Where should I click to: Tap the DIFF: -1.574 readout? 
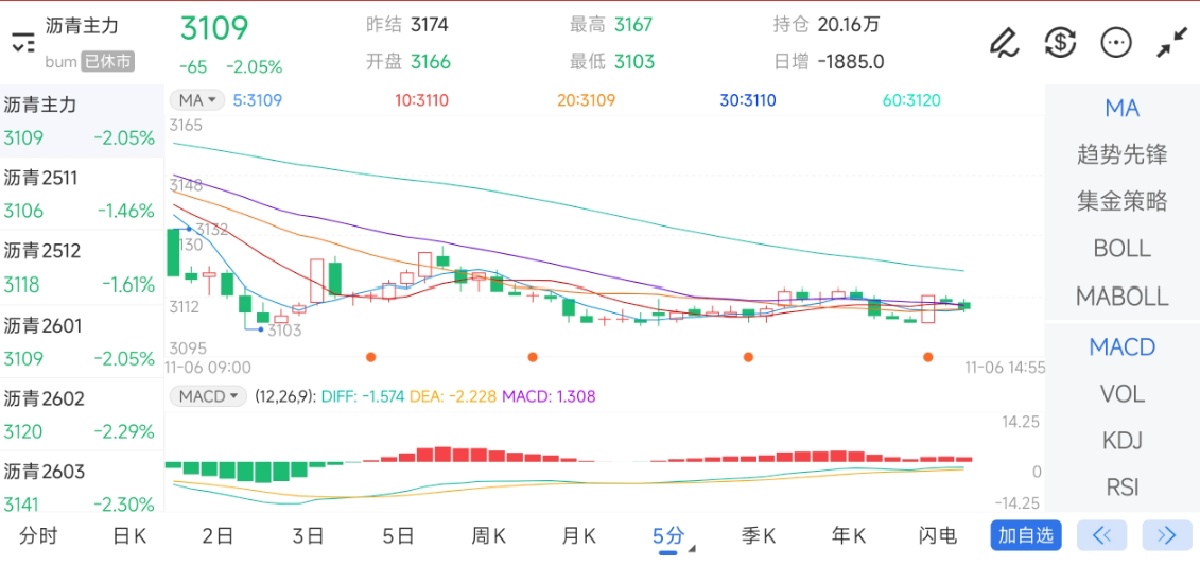pos(361,397)
